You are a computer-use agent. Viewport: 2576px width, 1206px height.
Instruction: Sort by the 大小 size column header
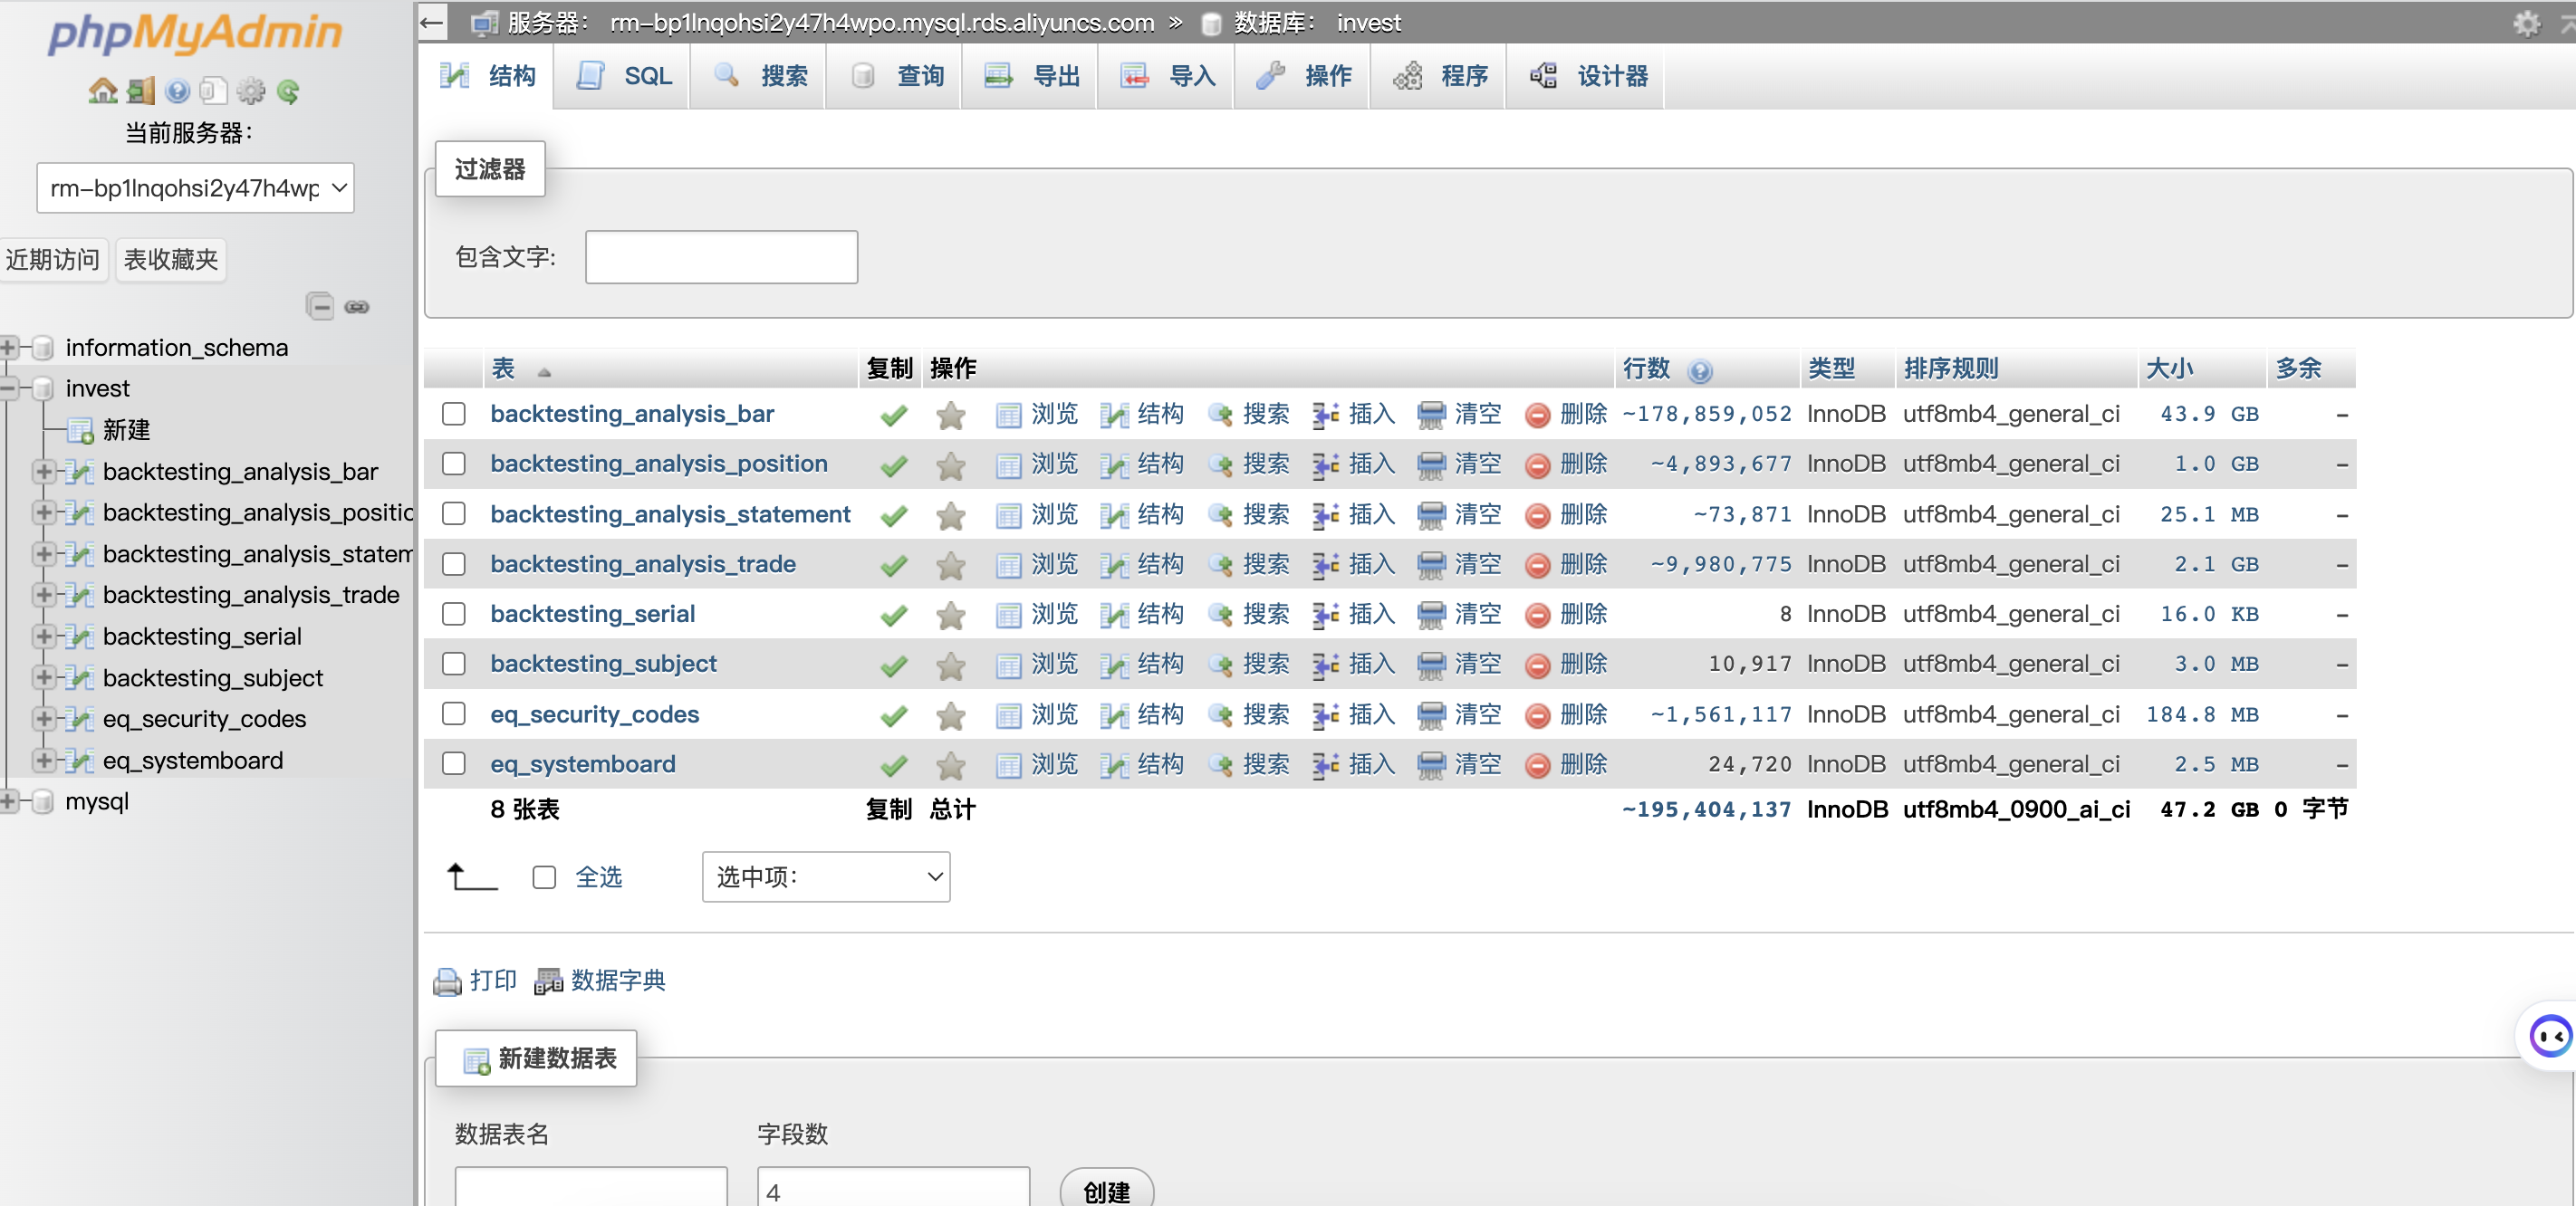click(2170, 369)
